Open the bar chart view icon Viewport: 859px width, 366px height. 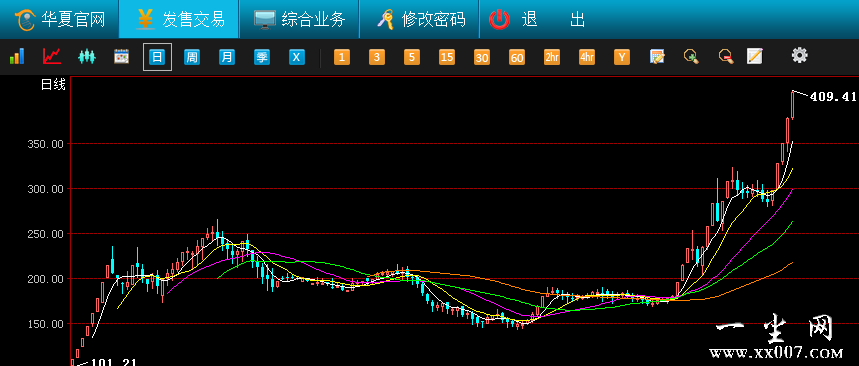[17, 56]
